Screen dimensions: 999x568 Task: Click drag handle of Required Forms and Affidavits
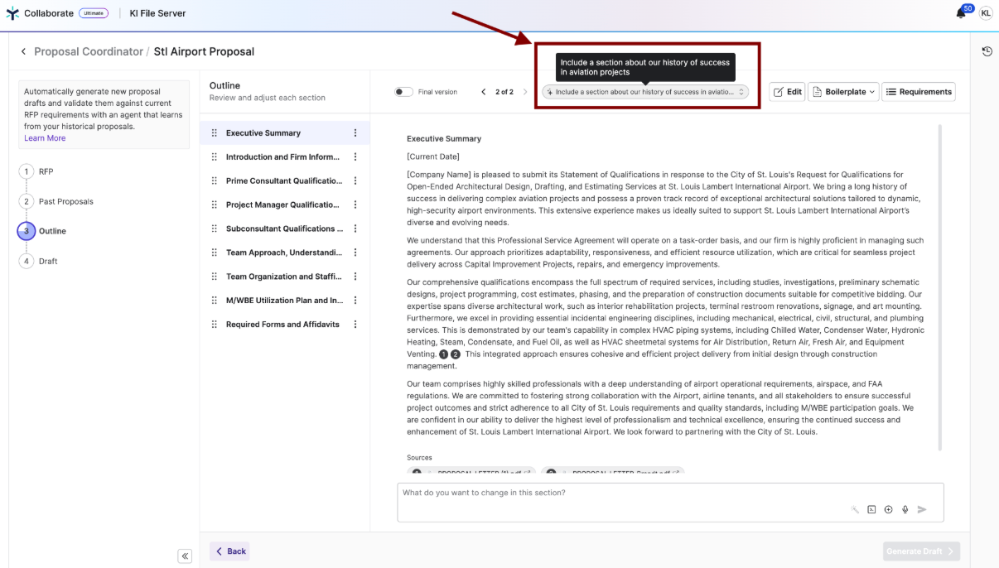tap(214, 324)
